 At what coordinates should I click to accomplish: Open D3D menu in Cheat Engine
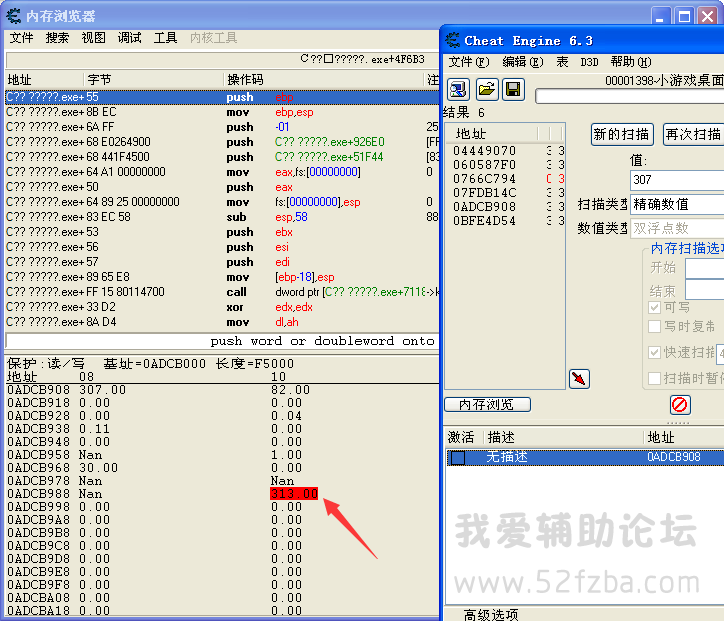point(589,62)
